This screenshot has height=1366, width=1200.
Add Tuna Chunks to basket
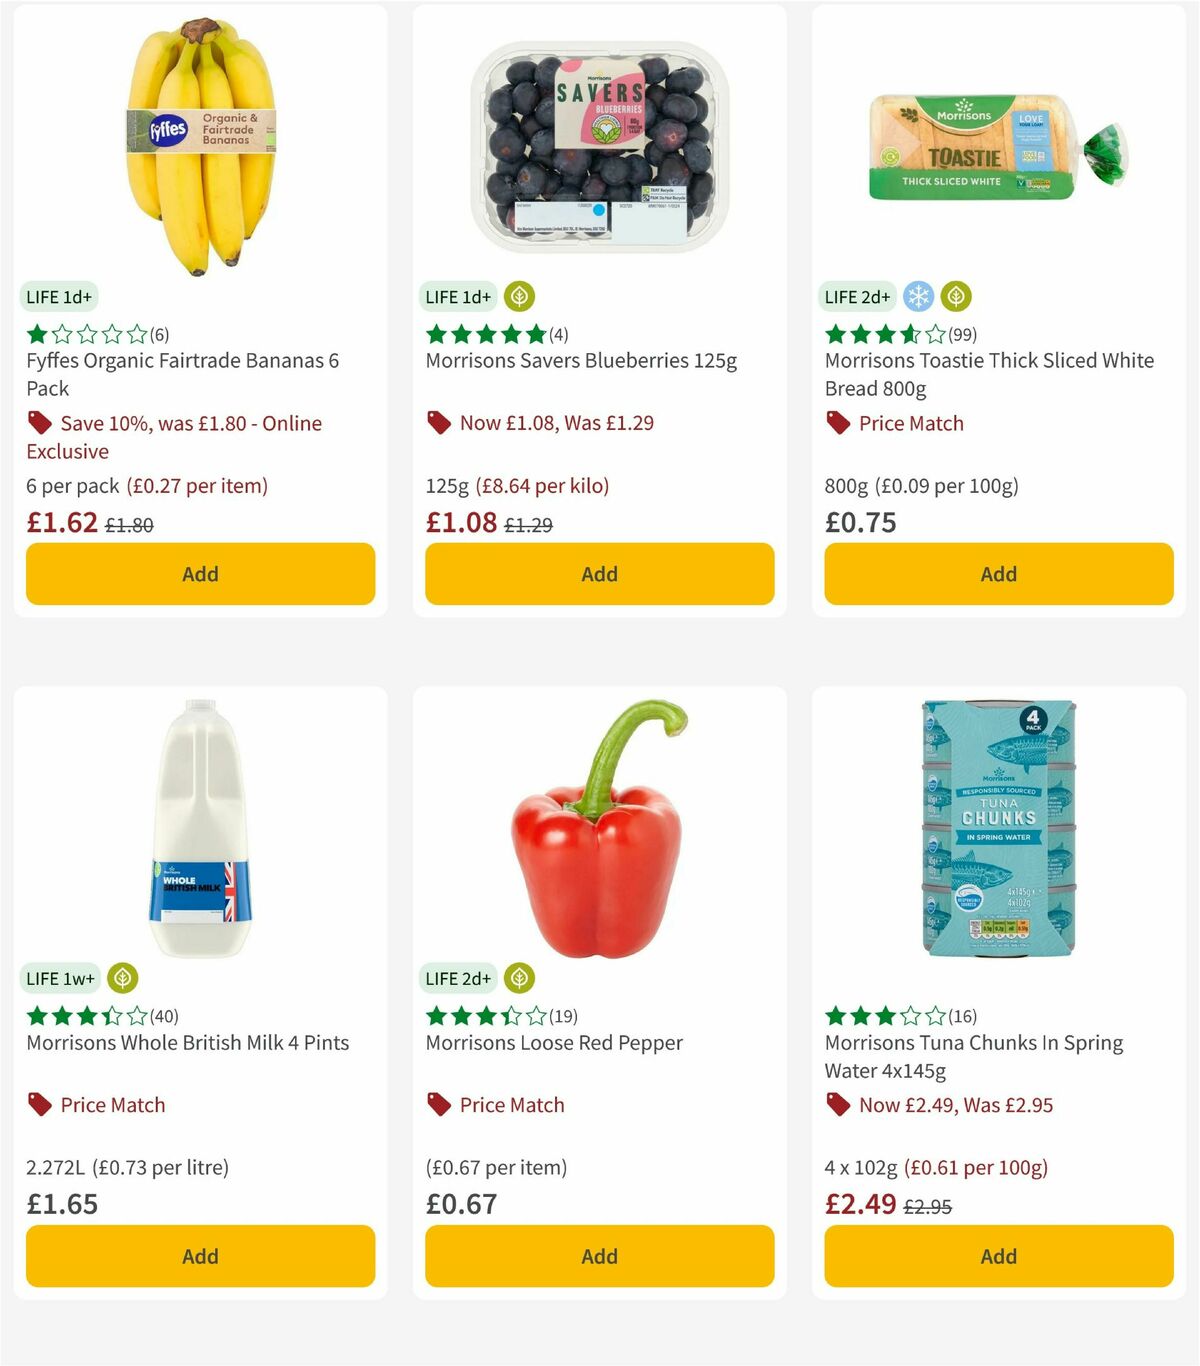click(x=997, y=1256)
